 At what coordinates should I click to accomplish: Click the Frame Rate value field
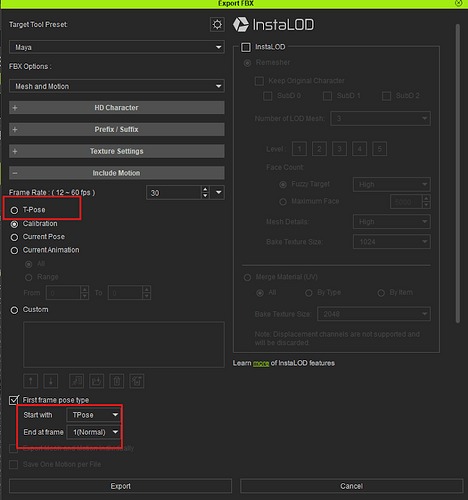pyautogui.click(x=174, y=193)
